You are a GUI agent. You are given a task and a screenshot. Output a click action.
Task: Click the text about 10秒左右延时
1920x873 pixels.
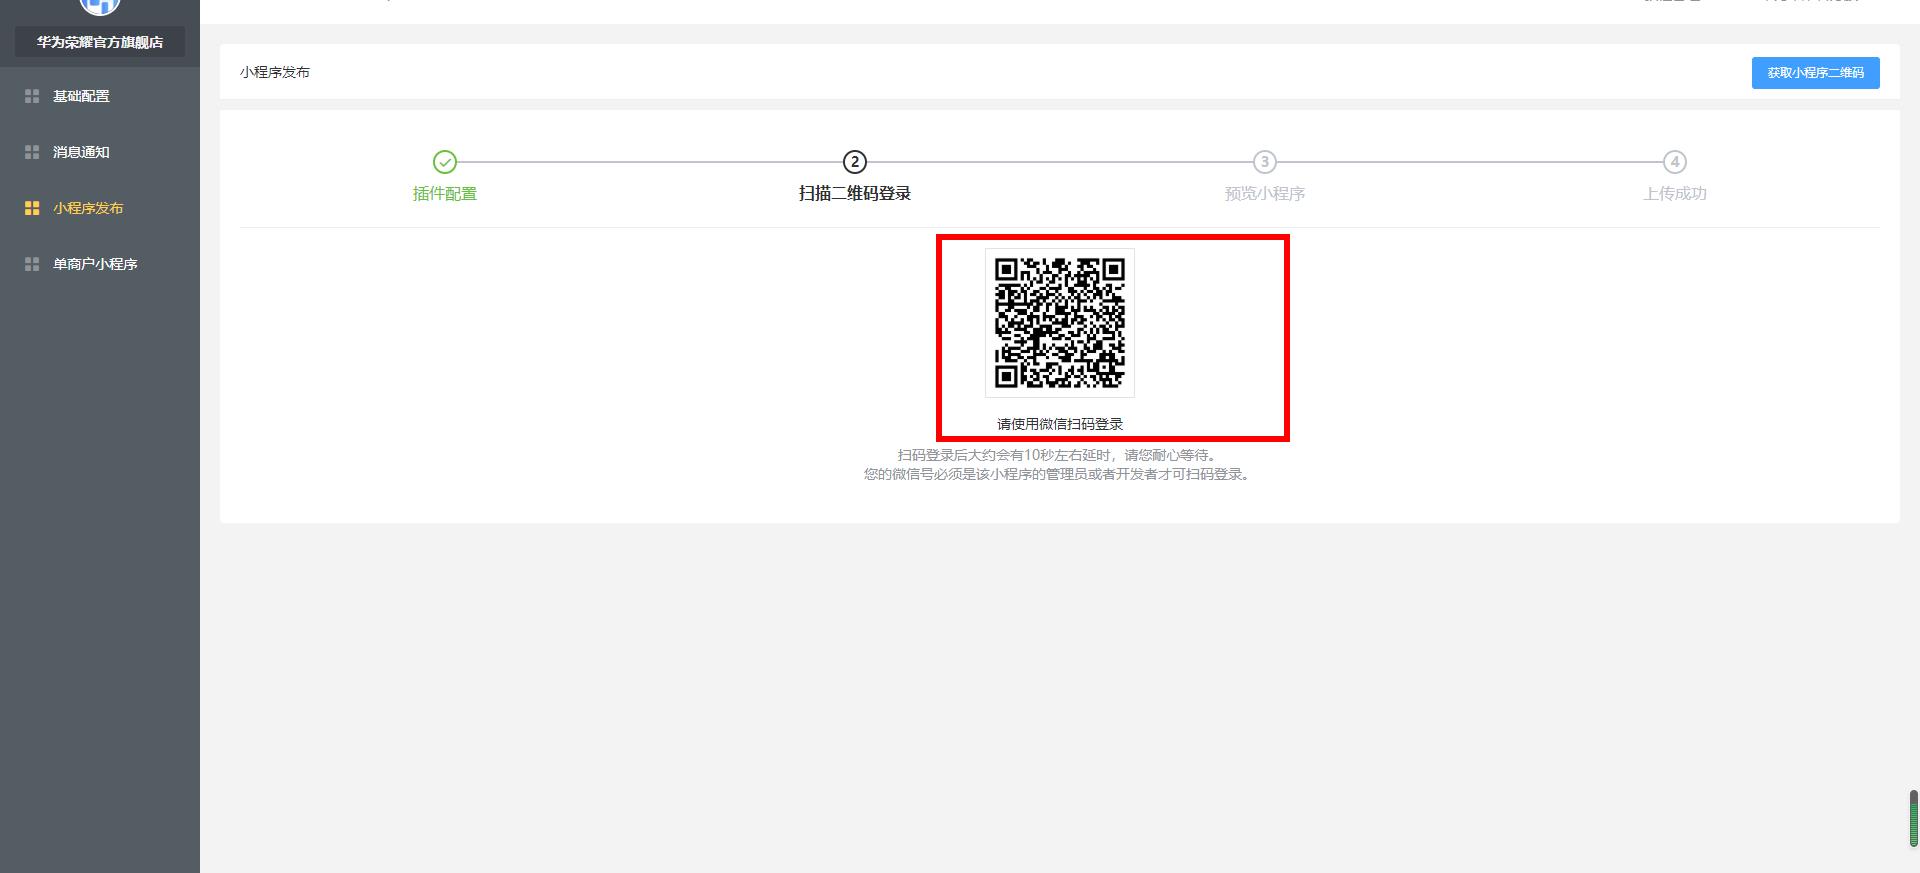coord(1057,455)
